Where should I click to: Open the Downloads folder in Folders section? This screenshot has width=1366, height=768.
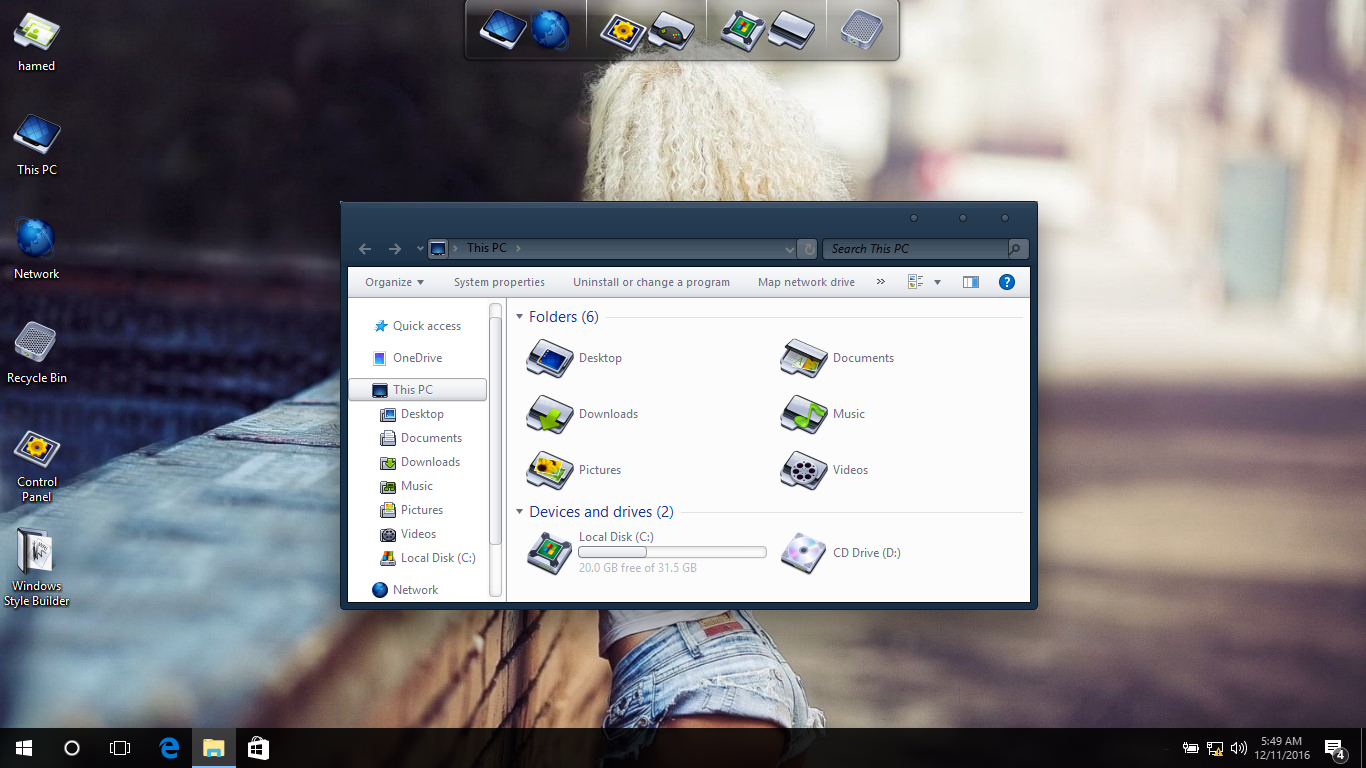pyautogui.click(x=549, y=414)
